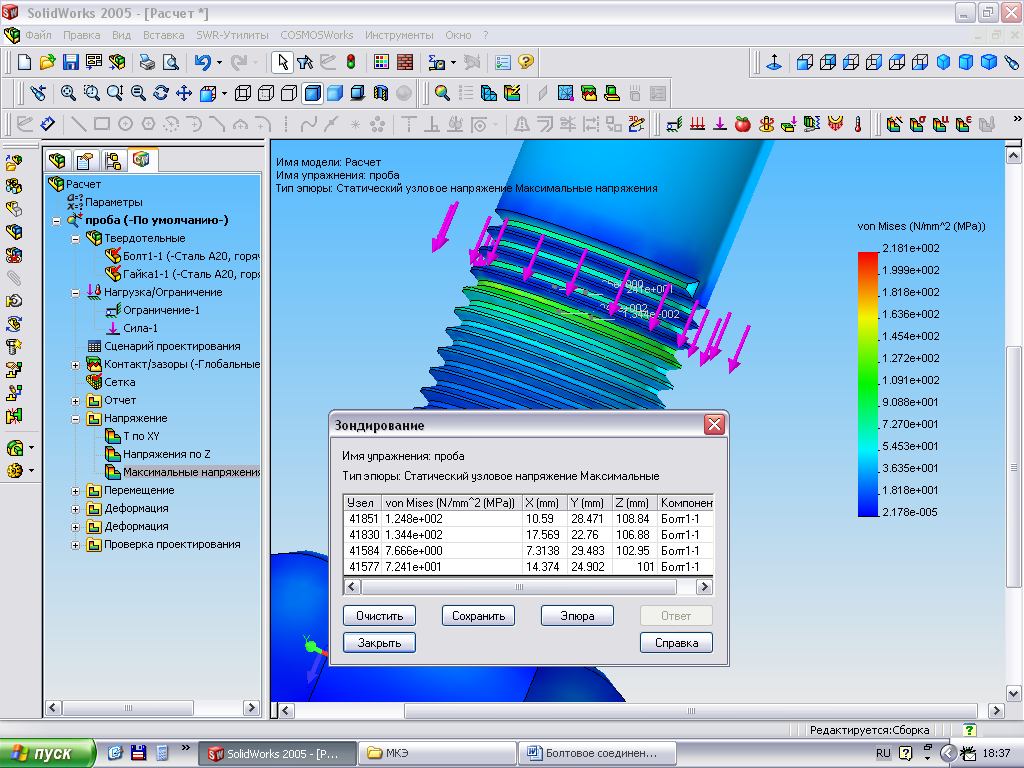Open the PropertyManager tab
The height and width of the screenshot is (768, 1024).
point(85,160)
